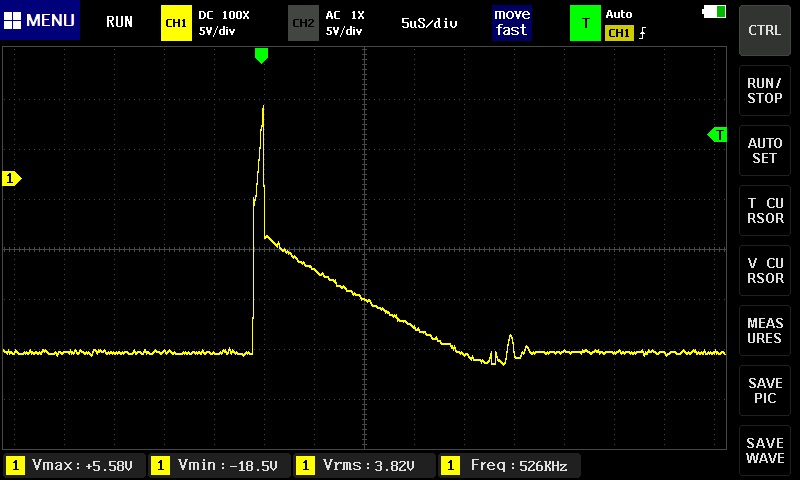Click the CH1 yellow channel indicator

pyautogui.click(x=176, y=22)
